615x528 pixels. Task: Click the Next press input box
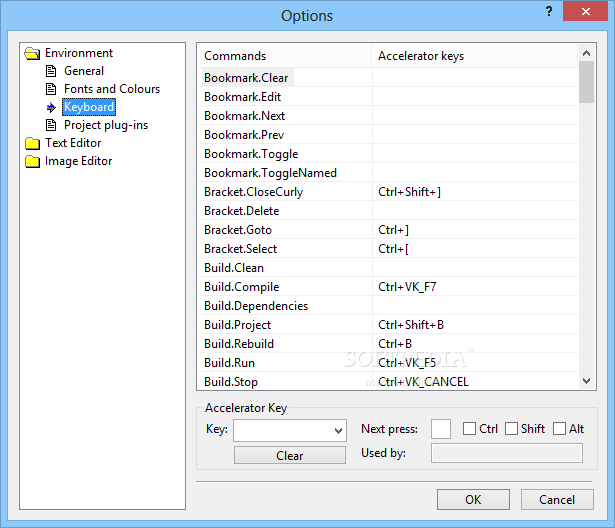pyautogui.click(x=441, y=429)
